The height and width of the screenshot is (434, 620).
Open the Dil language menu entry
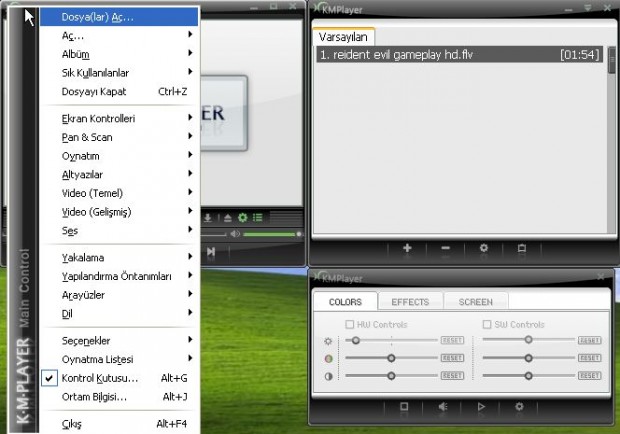[x=120, y=313]
